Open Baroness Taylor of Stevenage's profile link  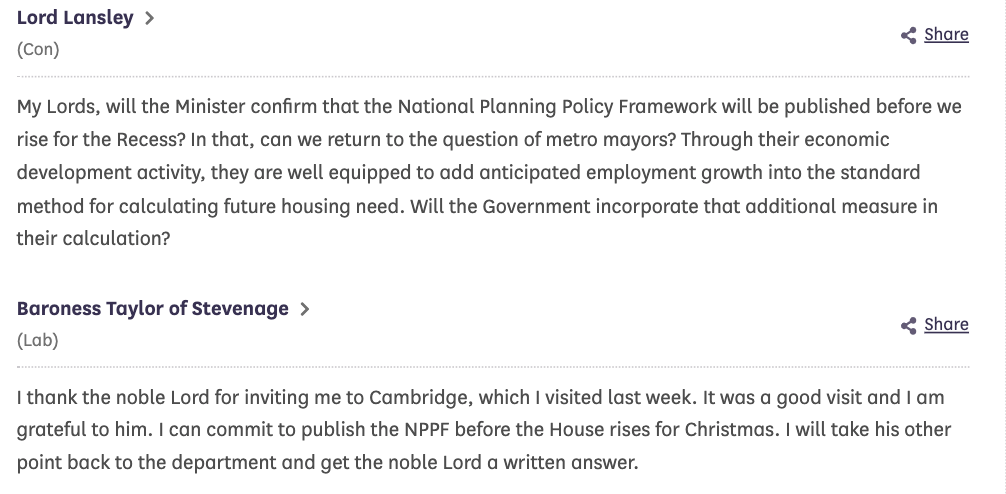click(153, 309)
